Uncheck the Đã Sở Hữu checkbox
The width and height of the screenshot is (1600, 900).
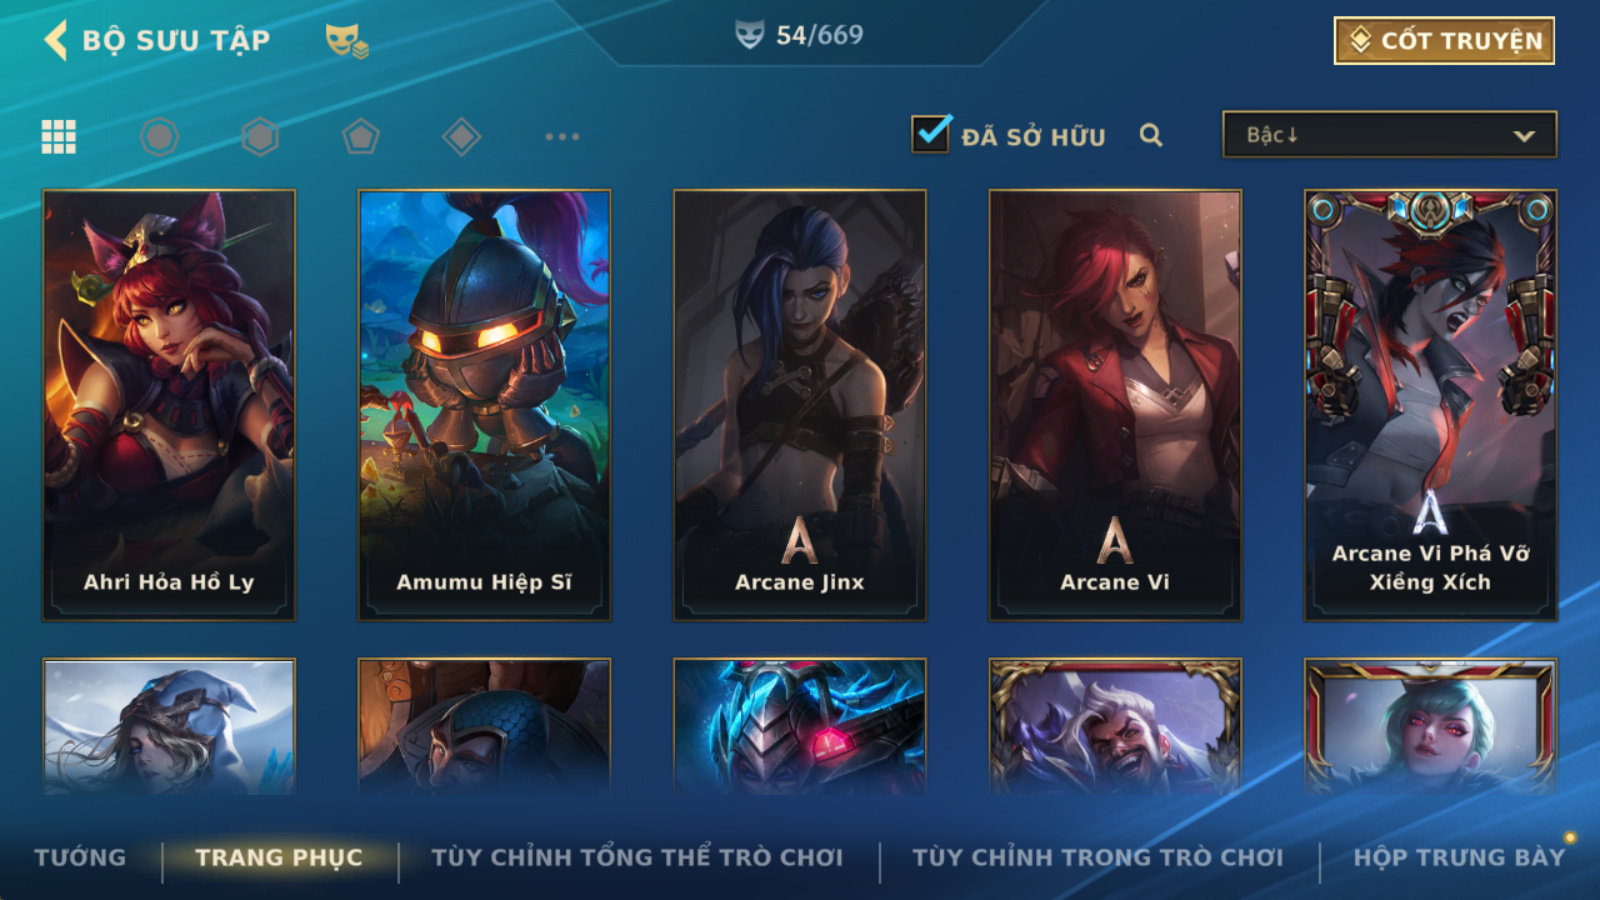pyautogui.click(x=930, y=134)
